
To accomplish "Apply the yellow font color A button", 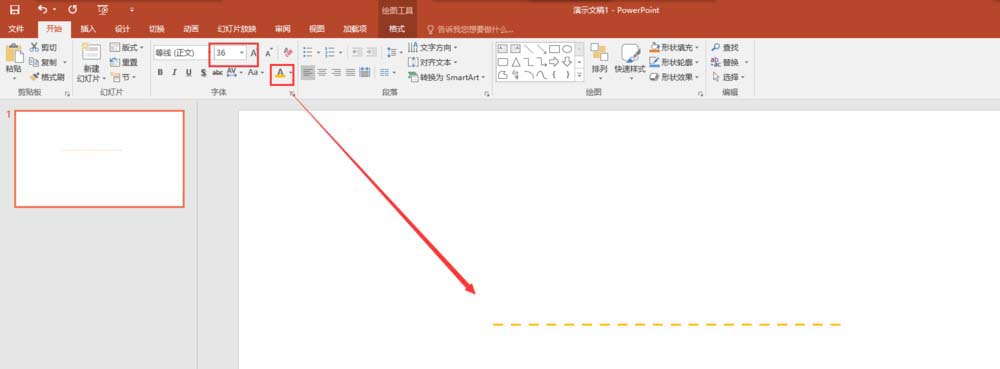I will click(279, 73).
